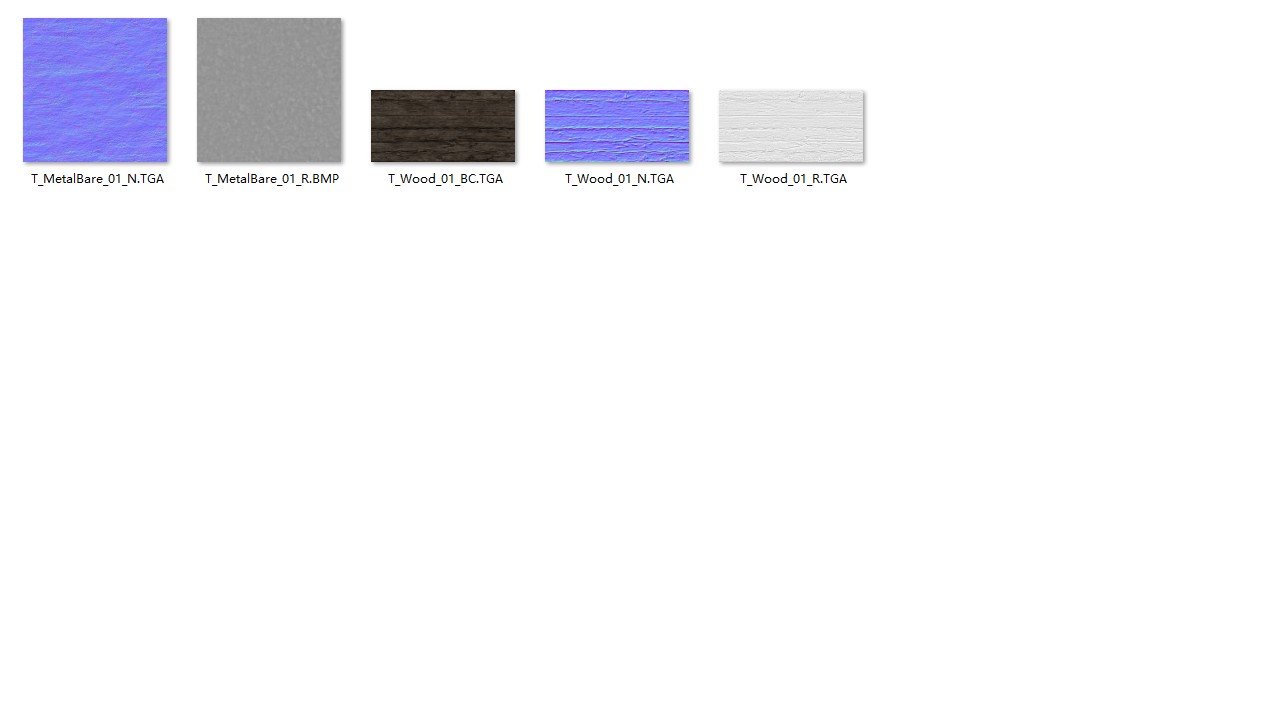
Task: Select the T_Wood_01_BC.TGA thumbnail image
Action: 443,126
